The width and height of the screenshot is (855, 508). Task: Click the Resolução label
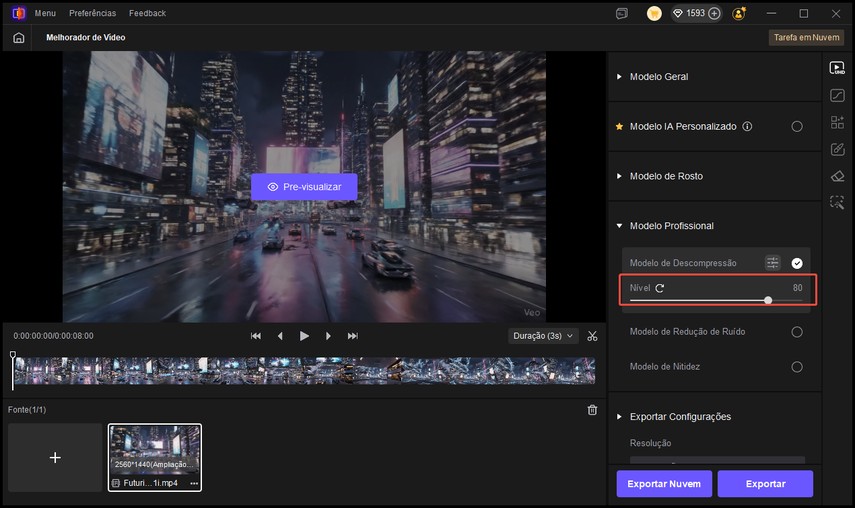[x=651, y=443]
